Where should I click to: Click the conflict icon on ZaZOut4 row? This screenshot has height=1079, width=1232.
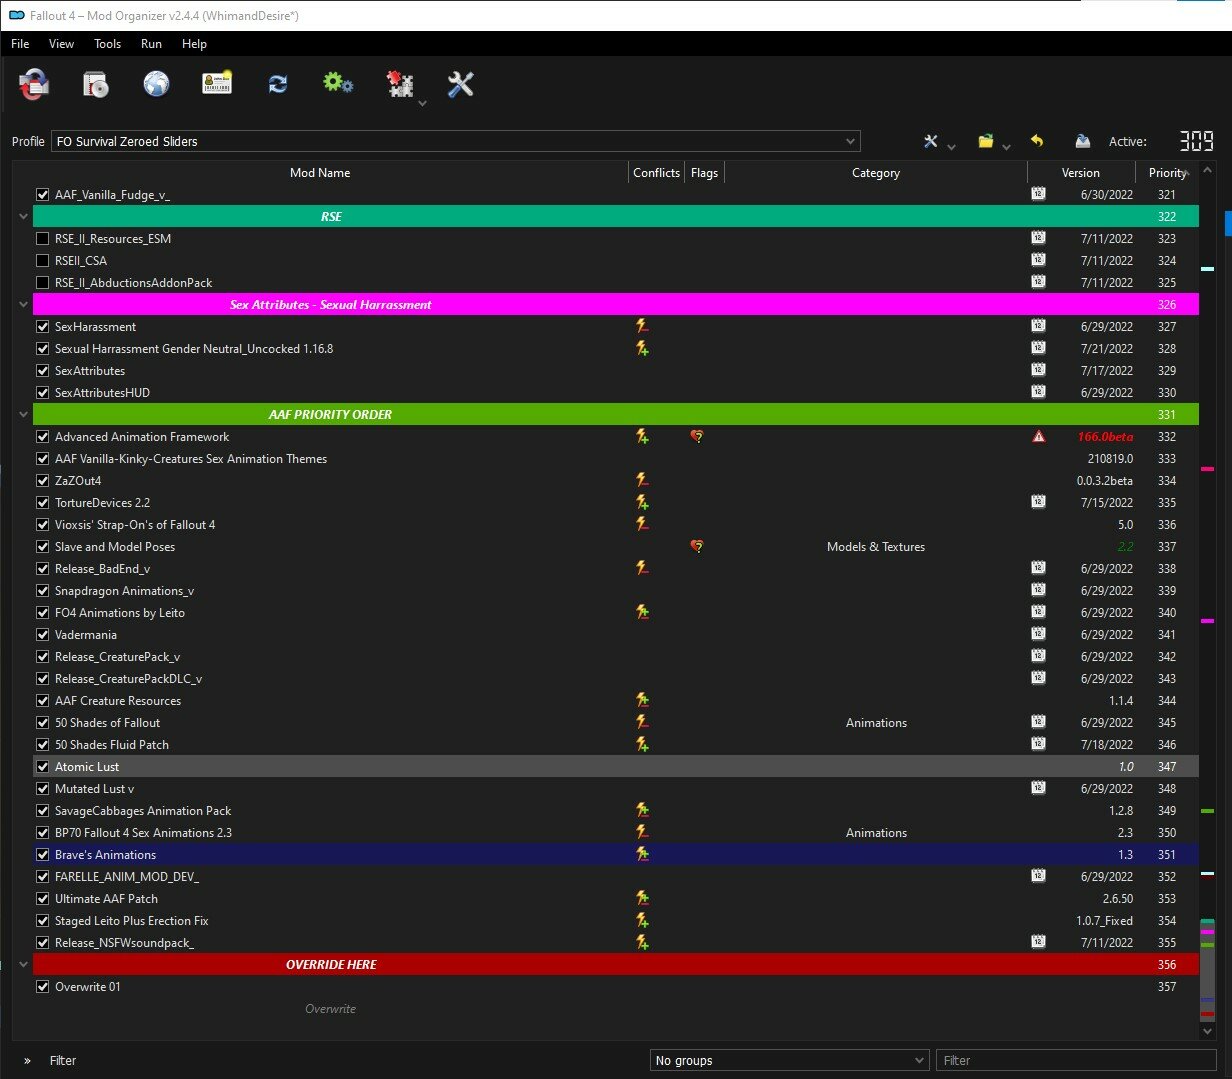tap(643, 480)
